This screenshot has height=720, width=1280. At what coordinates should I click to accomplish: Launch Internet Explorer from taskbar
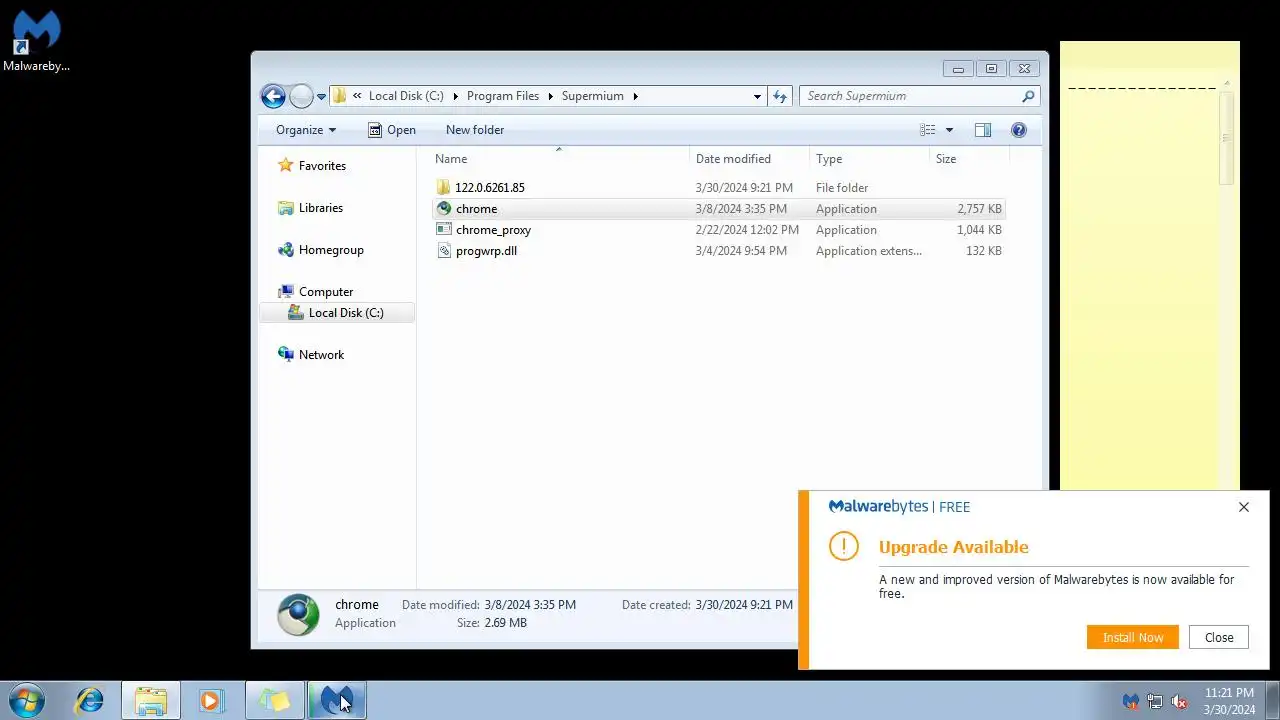point(90,700)
